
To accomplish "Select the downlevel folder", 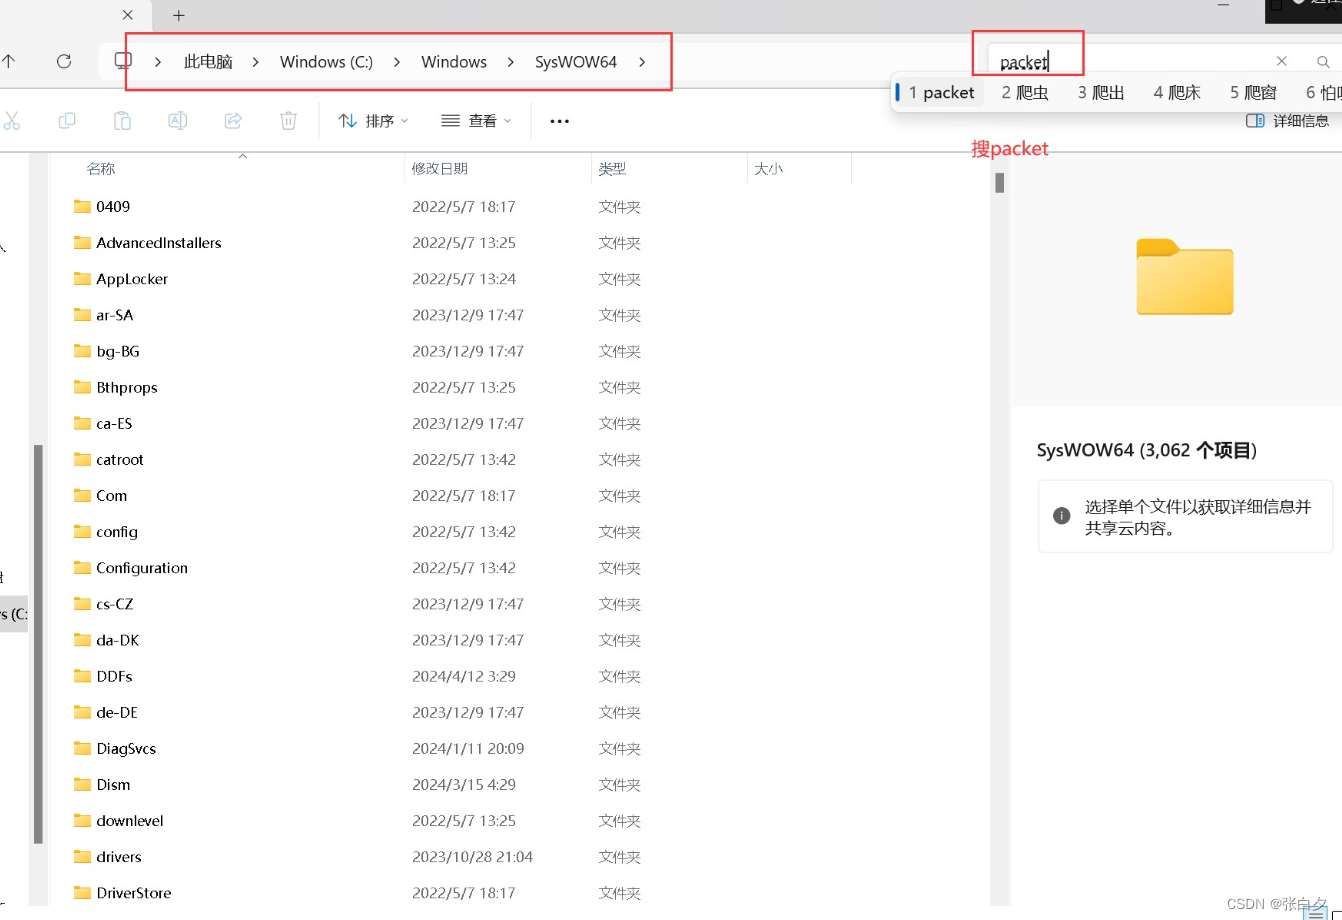I will (130, 820).
